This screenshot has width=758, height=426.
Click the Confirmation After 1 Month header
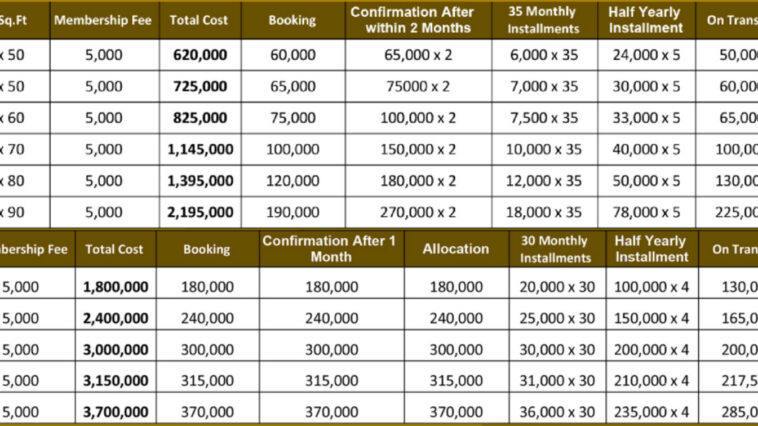point(329,248)
